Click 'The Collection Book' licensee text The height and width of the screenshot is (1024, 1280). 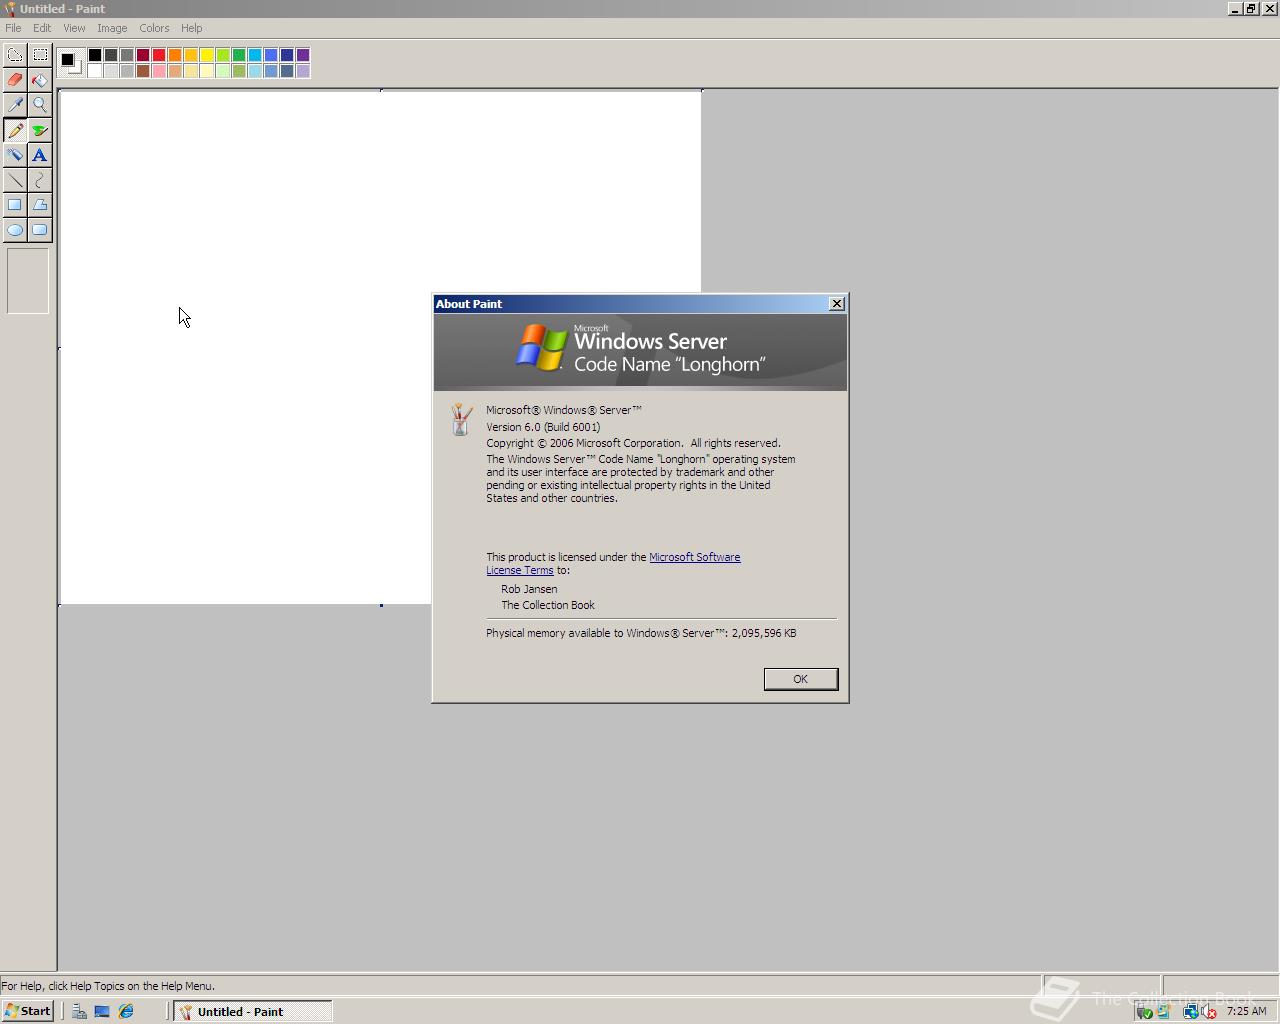point(548,605)
